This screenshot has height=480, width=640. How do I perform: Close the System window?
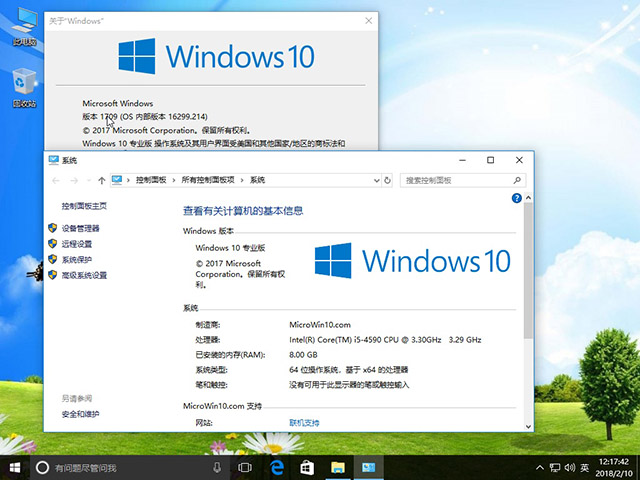[519, 160]
